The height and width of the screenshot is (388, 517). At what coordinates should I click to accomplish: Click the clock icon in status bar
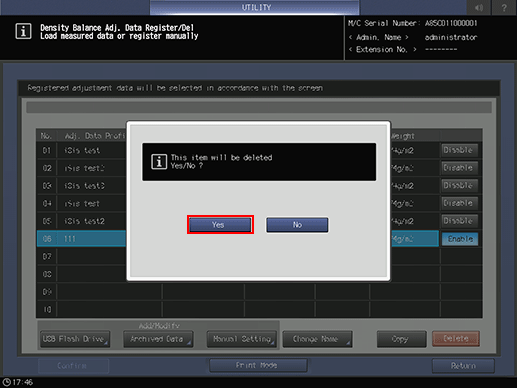point(6,382)
